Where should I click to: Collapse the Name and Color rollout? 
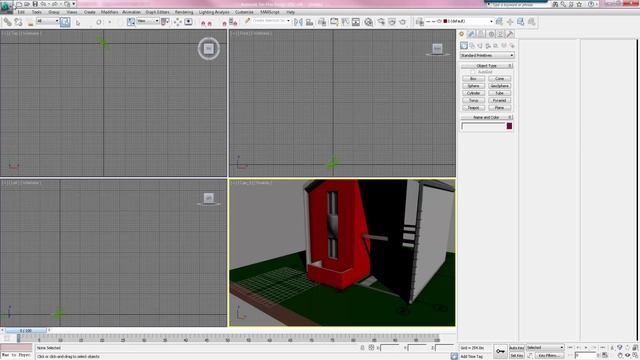[487, 118]
